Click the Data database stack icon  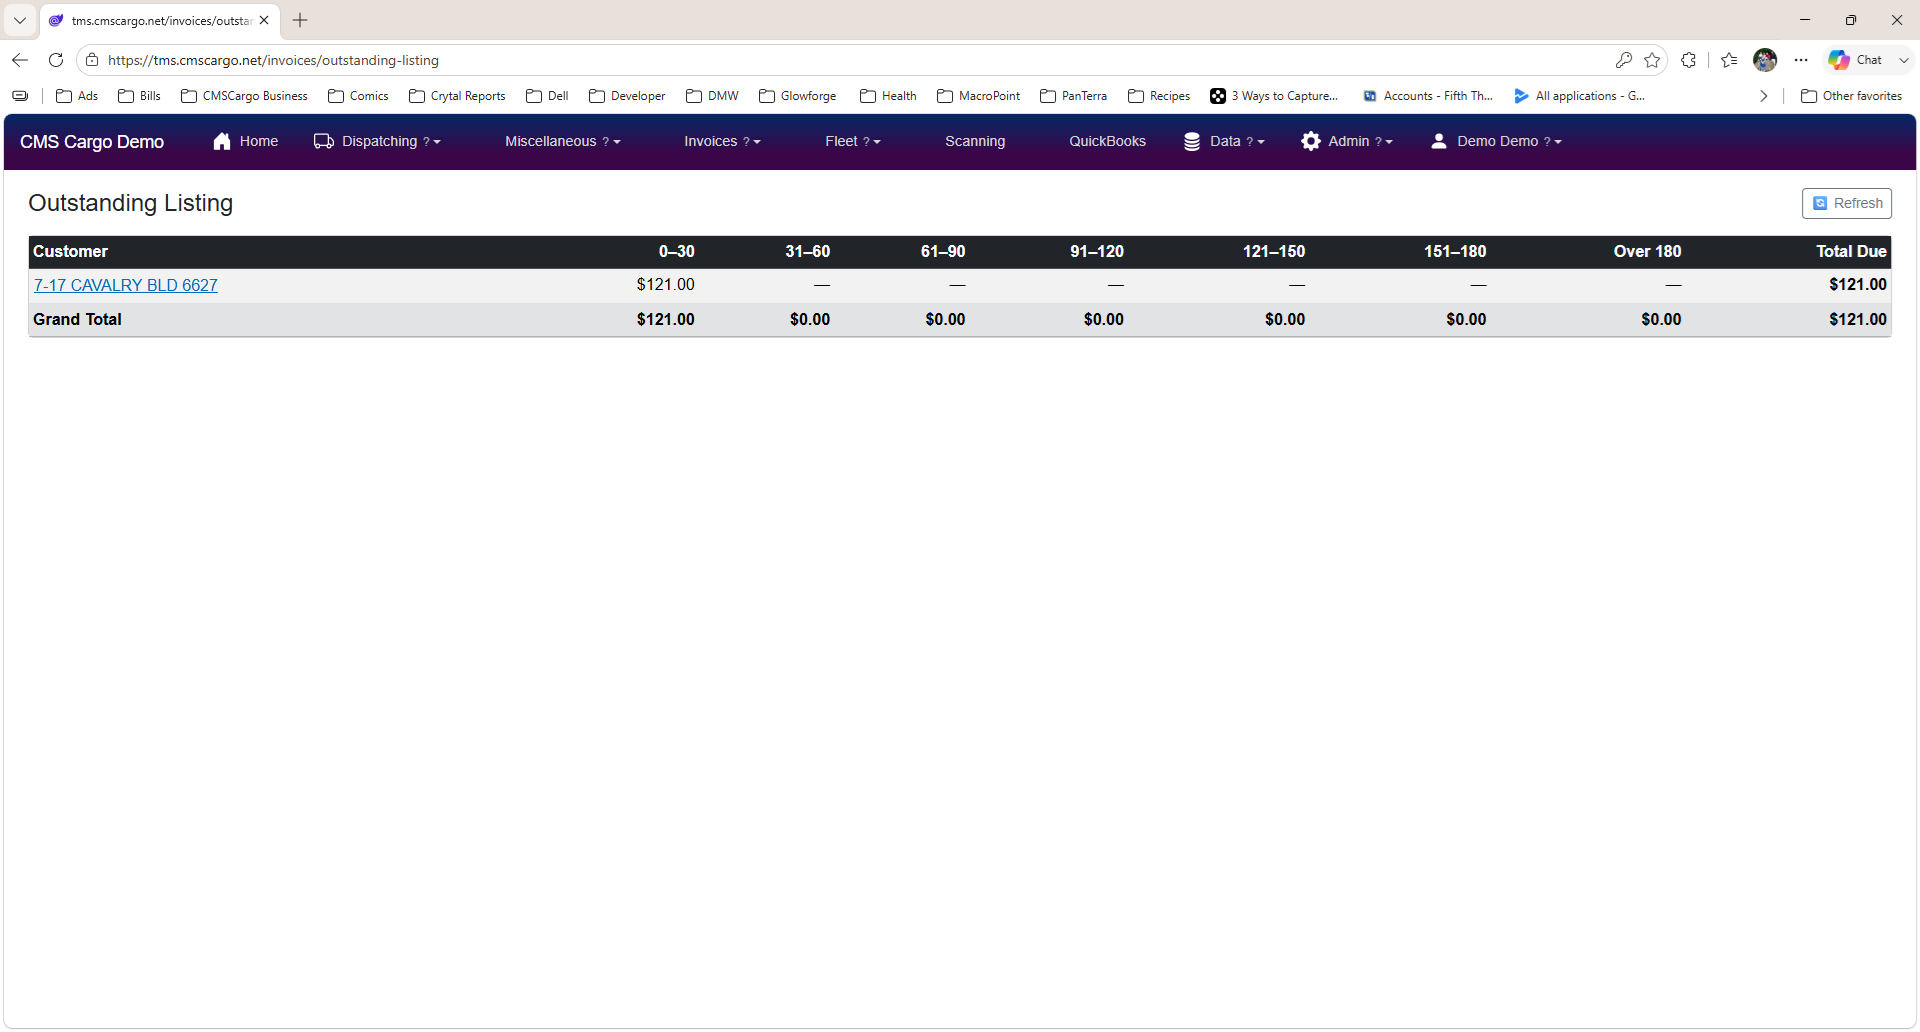[x=1192, y=141]
